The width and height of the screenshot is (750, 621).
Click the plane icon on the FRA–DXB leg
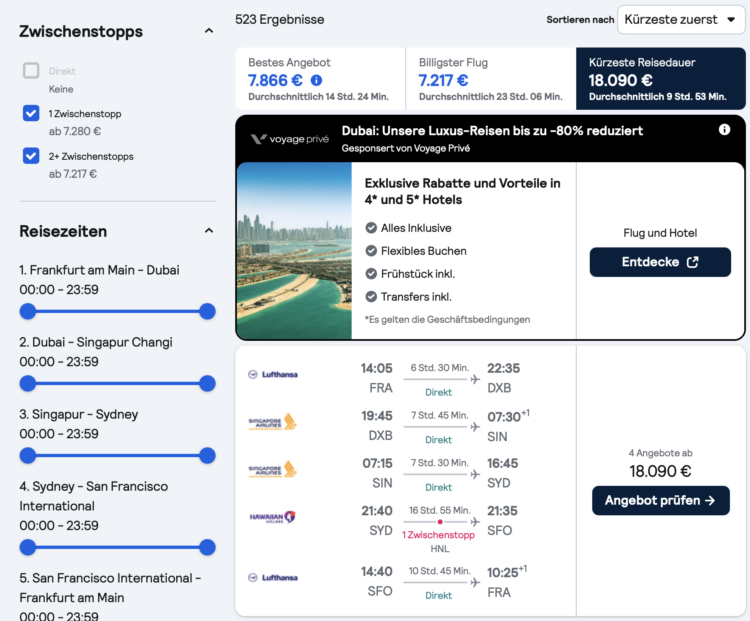[475, 379]
